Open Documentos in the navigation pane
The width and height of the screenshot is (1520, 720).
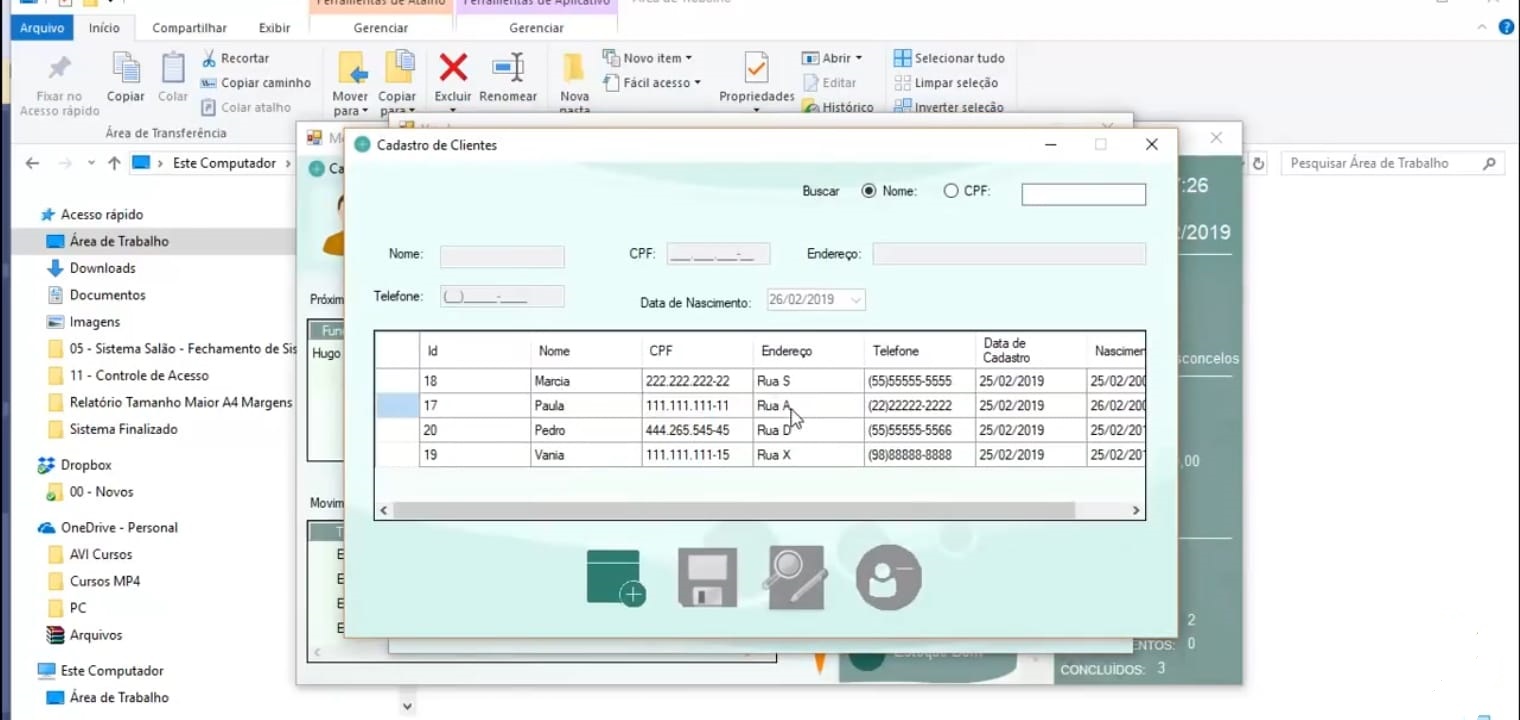(x=107, y=295)
